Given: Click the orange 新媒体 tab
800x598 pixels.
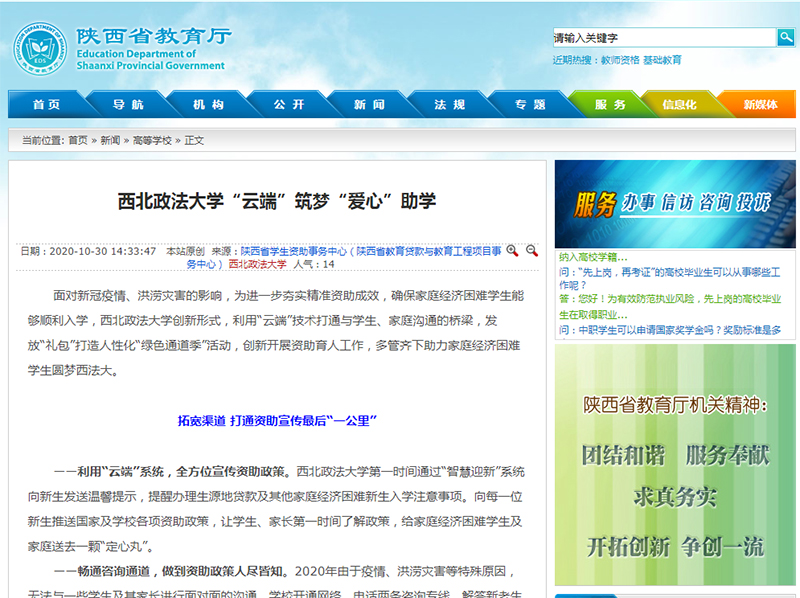Looking at the screenshot, I should point(760,105).
